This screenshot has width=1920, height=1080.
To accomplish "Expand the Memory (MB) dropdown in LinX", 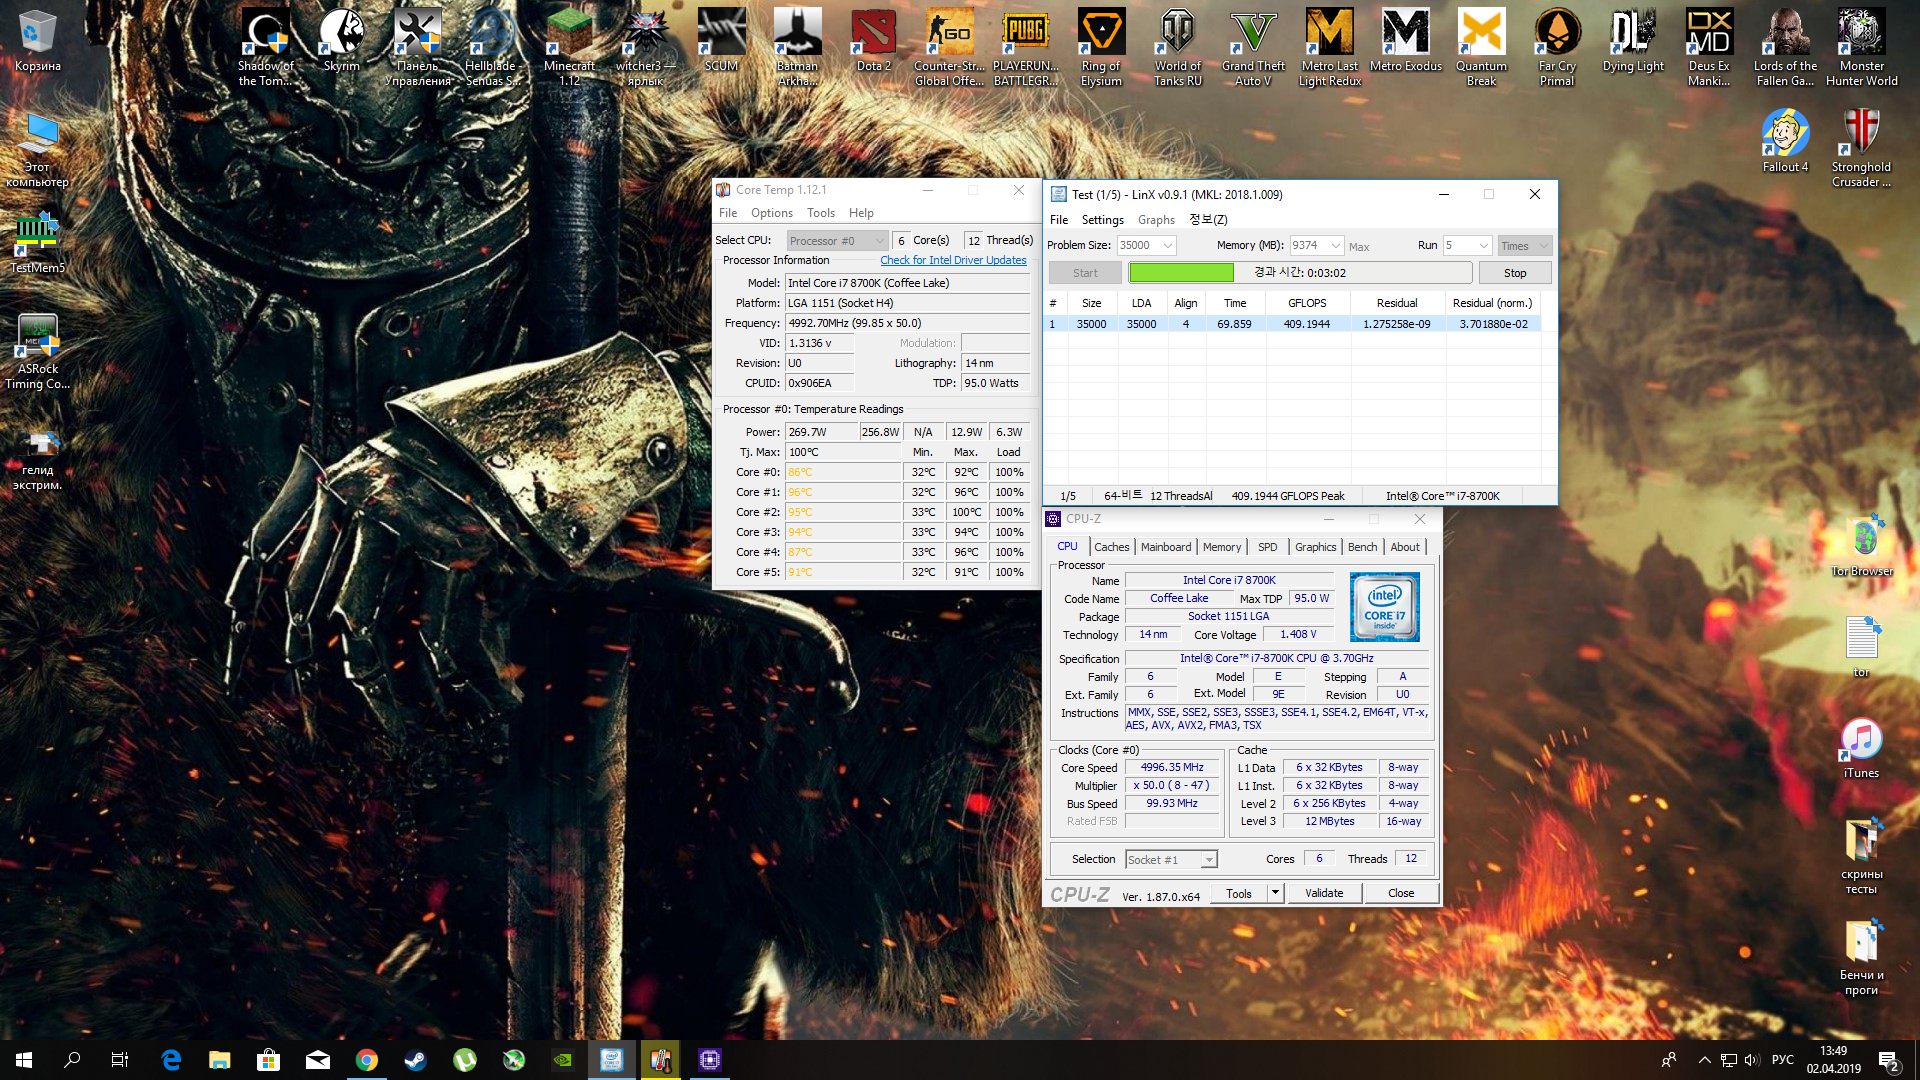I will pos(1335,246).
